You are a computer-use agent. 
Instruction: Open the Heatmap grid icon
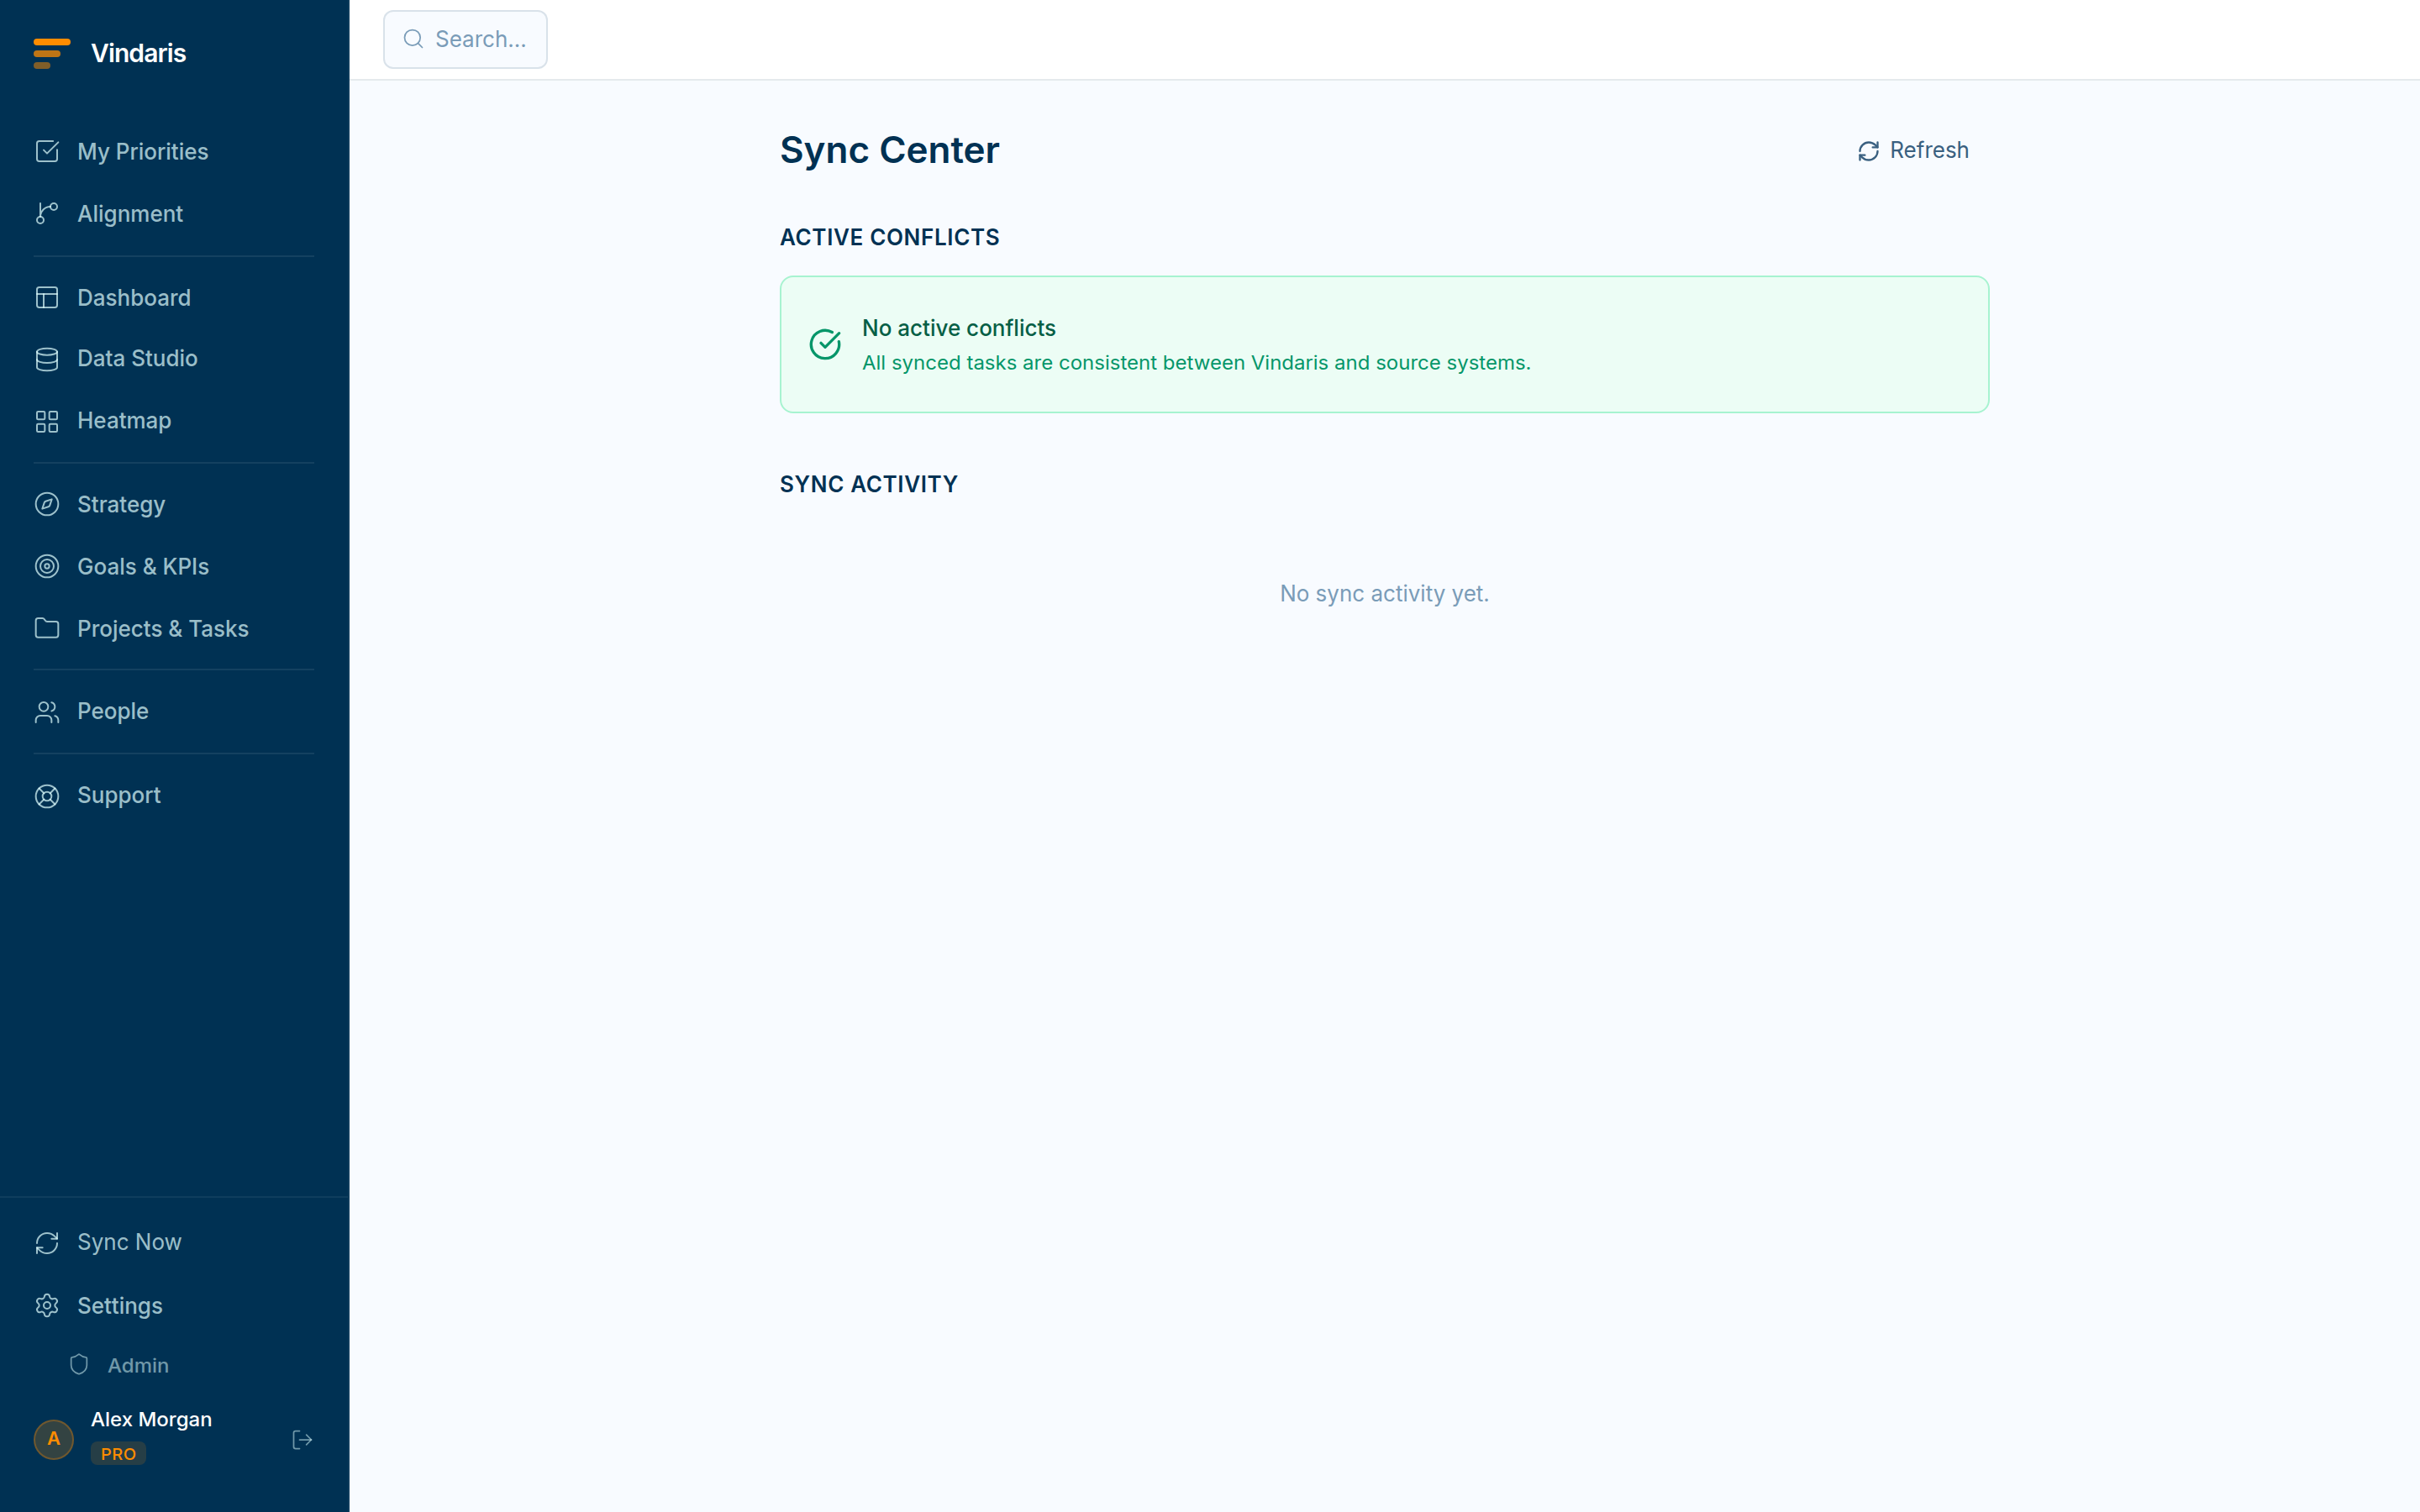(47, 421)
